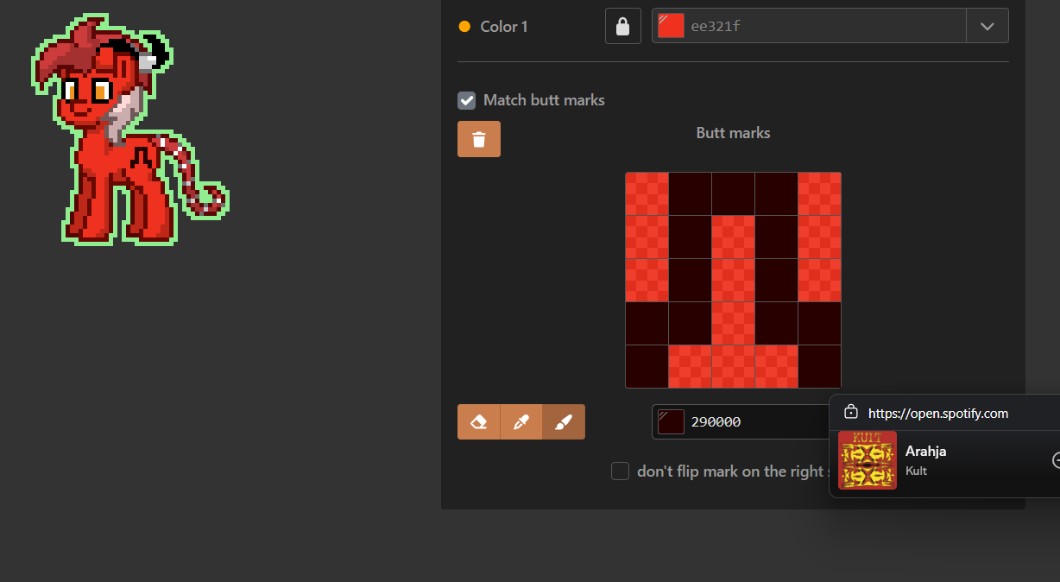Click the ee321f hex color input field
This screenshot has height=582, width=1060.
click(x=820, y=26)
